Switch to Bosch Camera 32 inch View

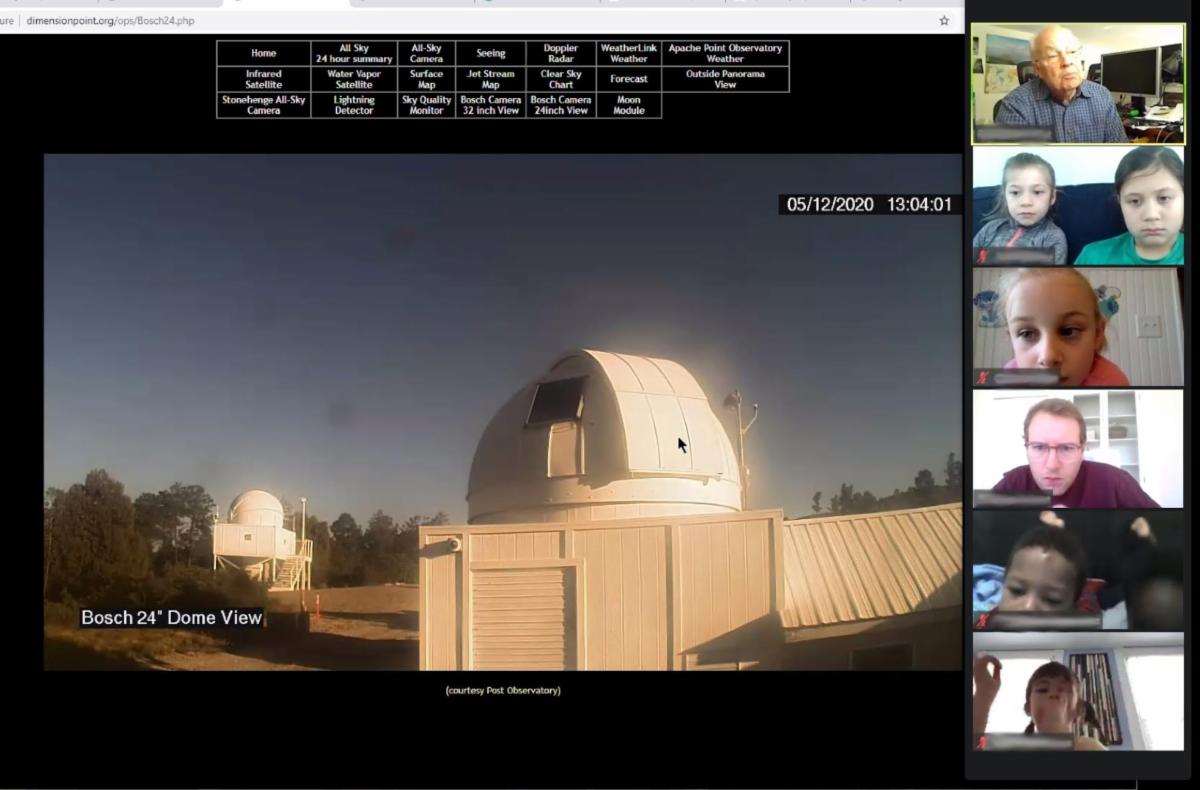[490, 105]
